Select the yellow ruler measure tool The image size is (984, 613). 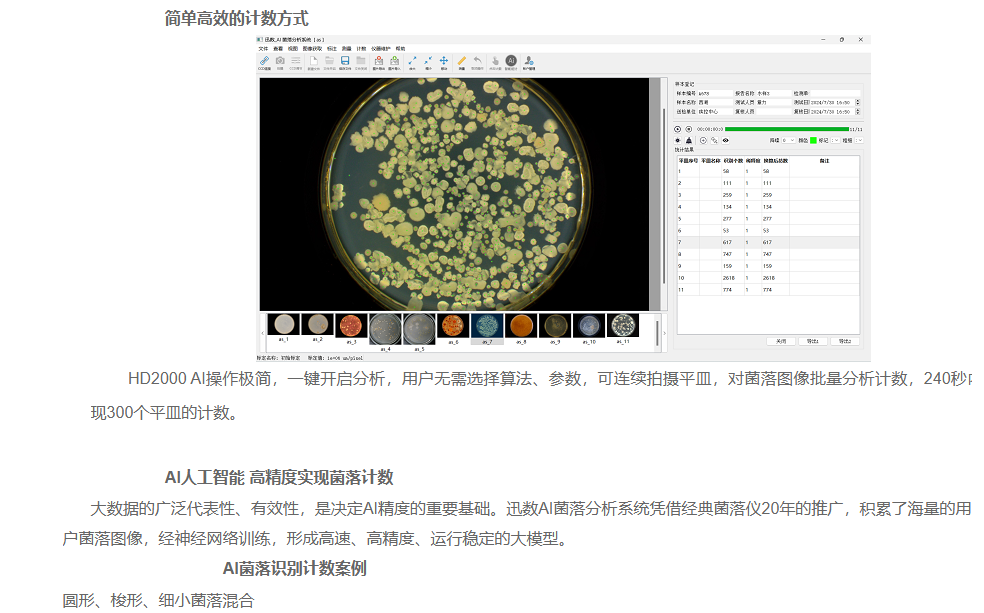[x=461, y=60]
